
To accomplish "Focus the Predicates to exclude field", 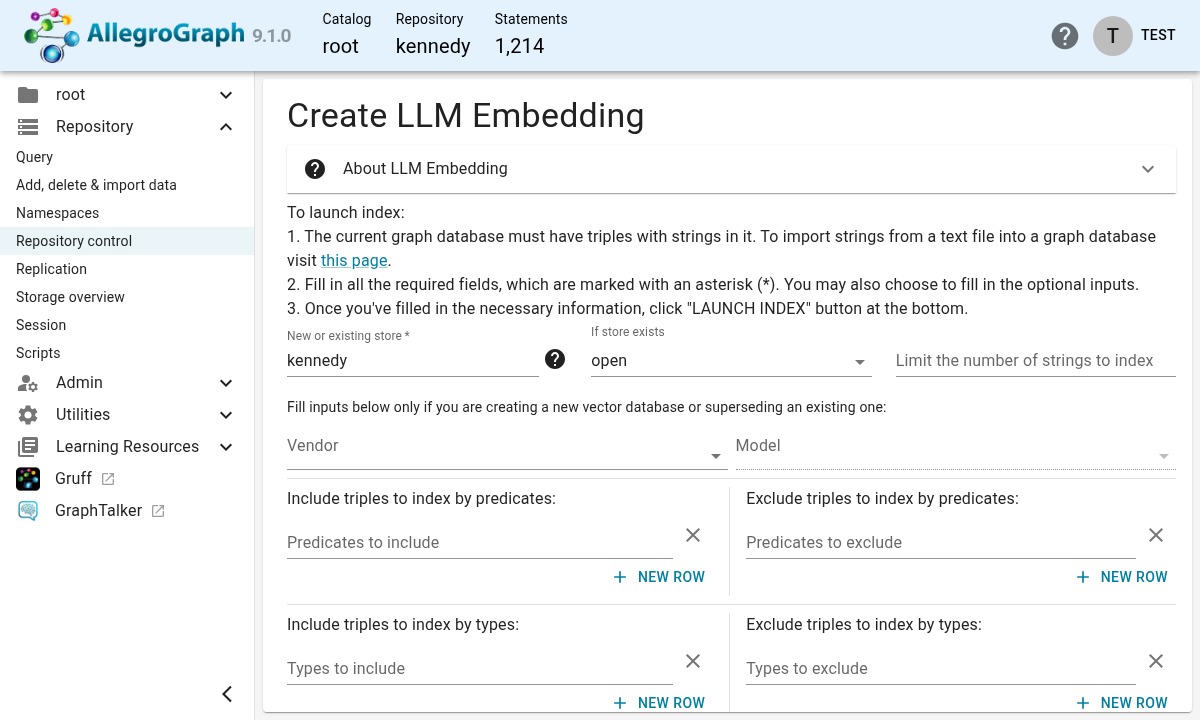I will point(941,542).
